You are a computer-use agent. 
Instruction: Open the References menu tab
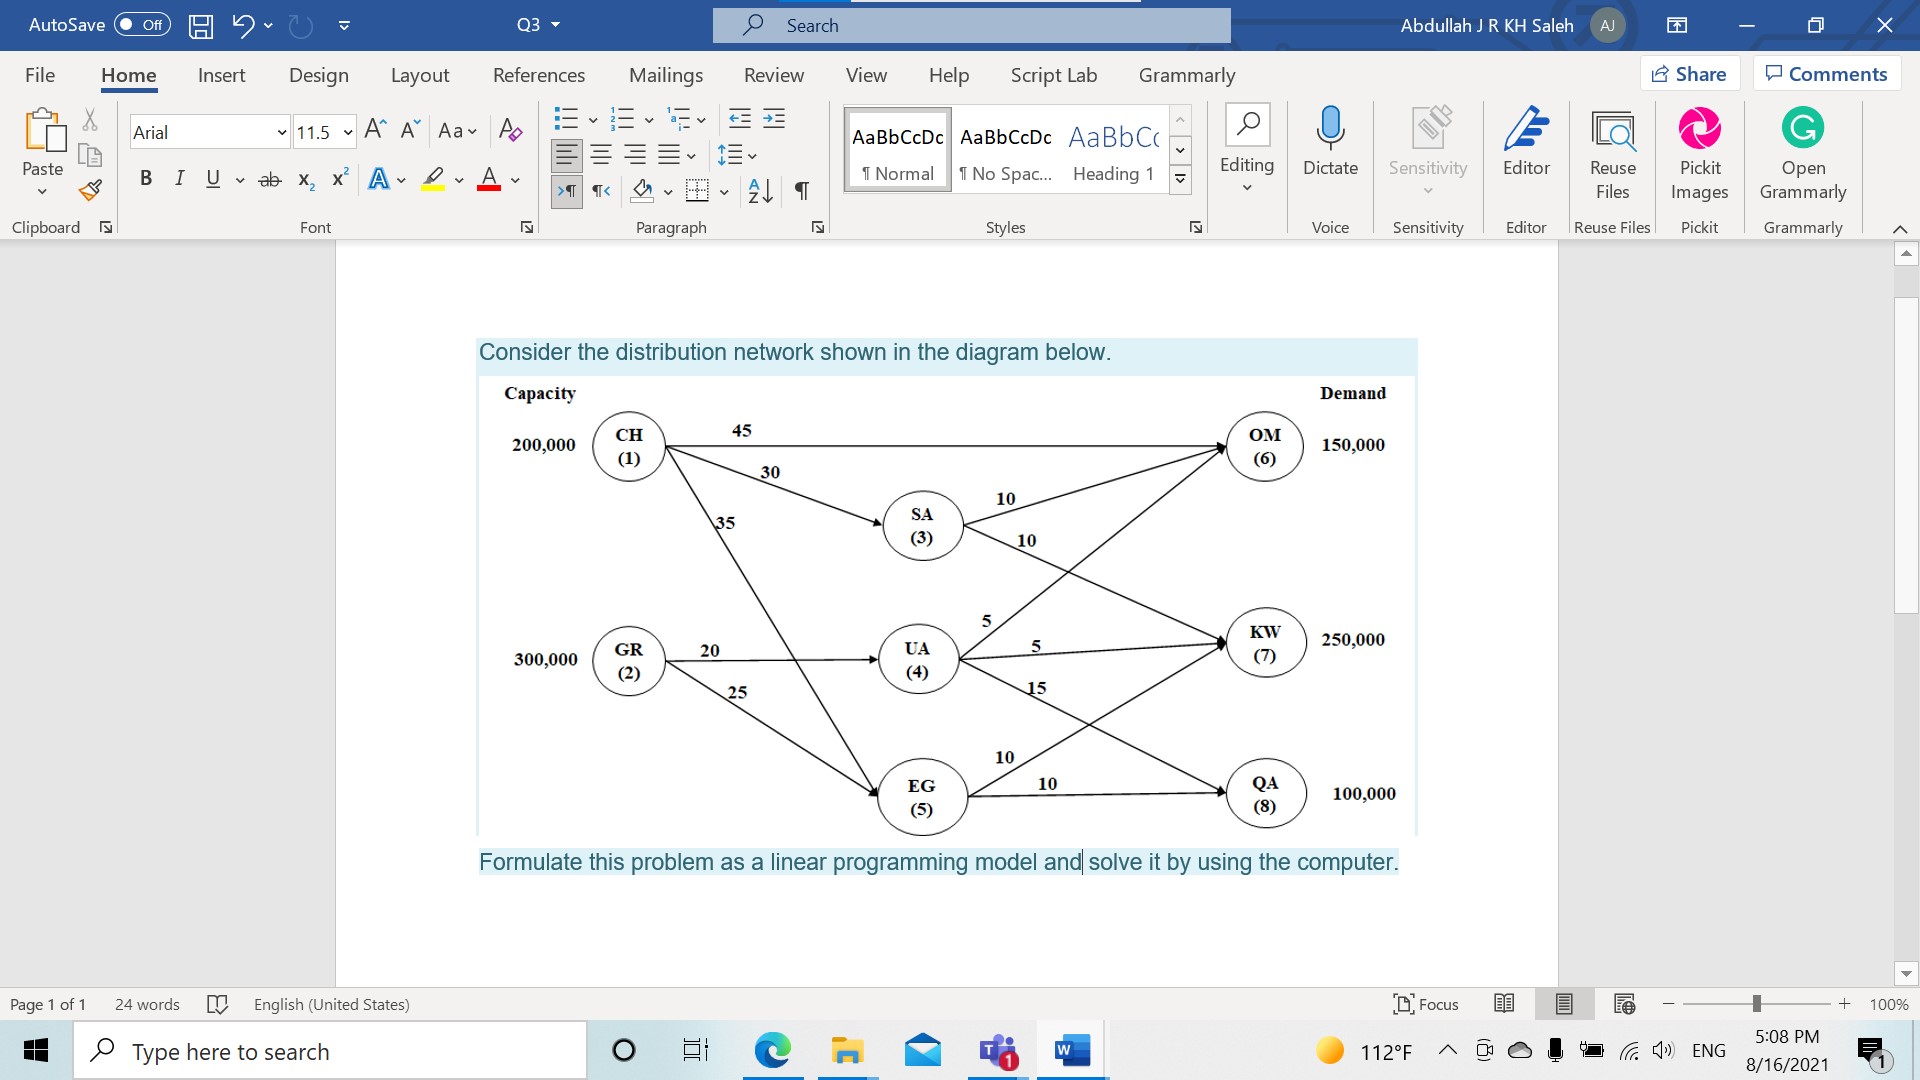[539, 74]
